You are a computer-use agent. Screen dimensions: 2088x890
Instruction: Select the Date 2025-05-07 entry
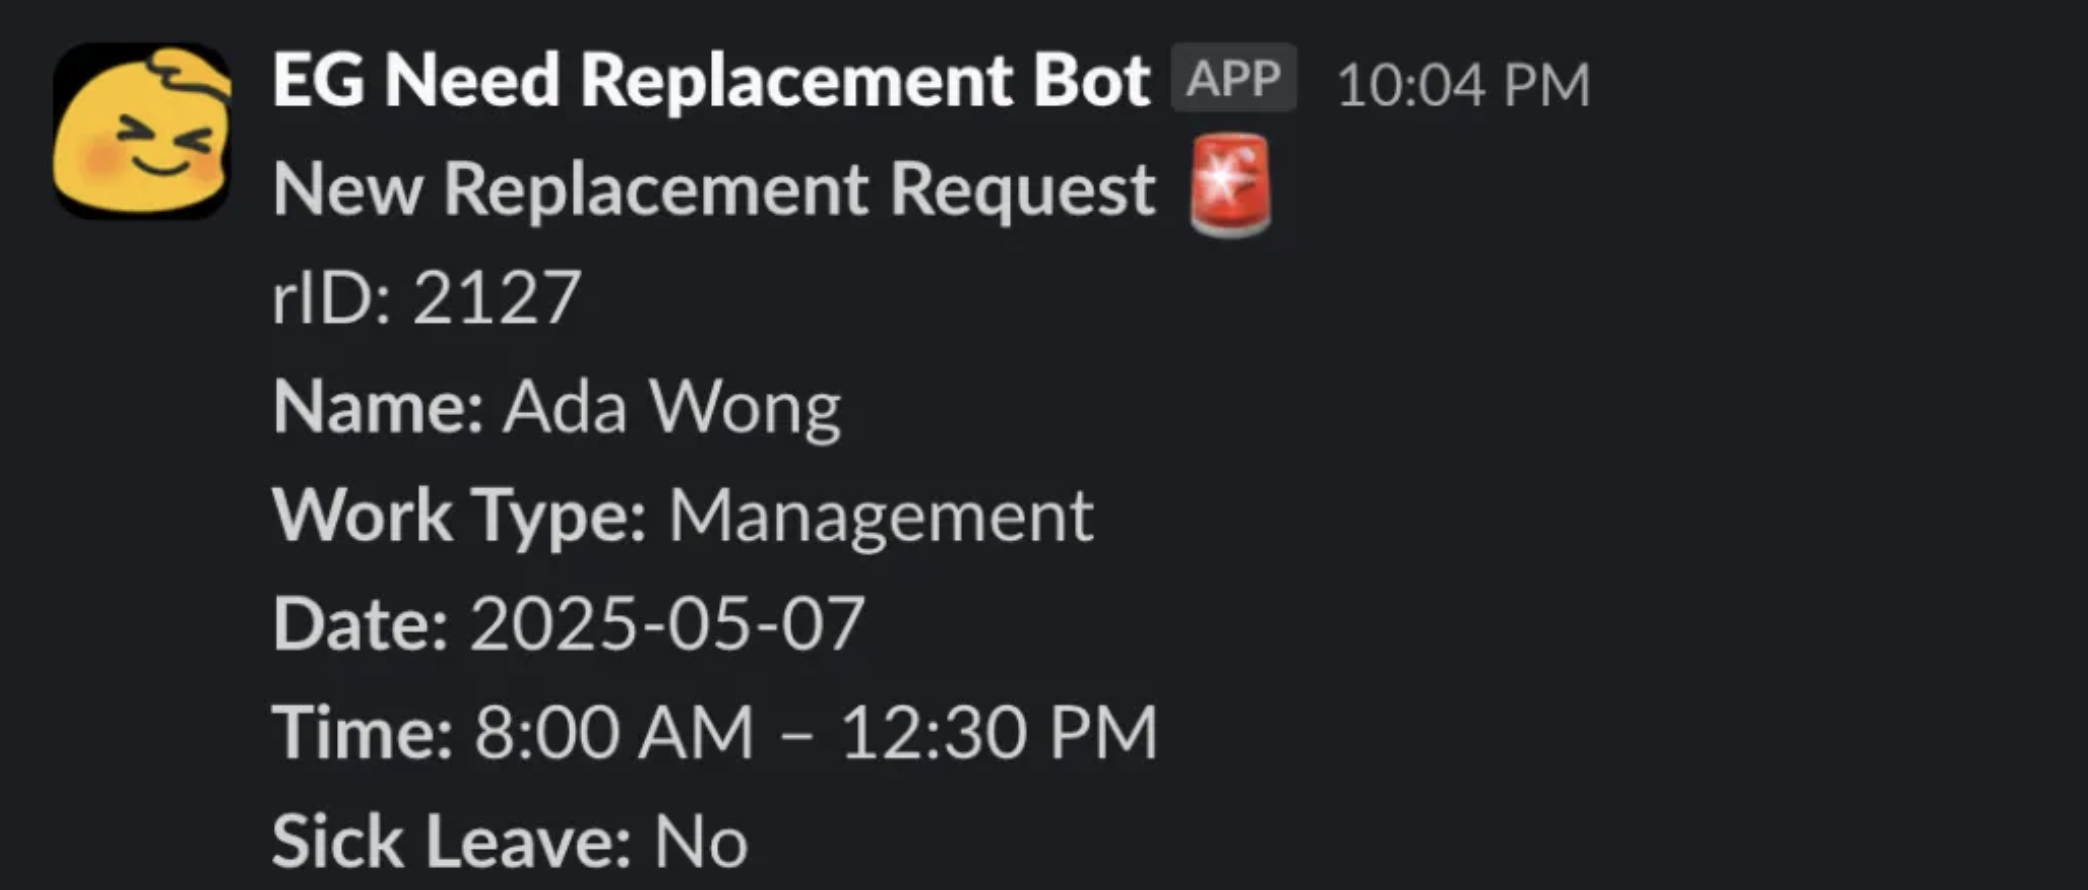coord(570,624)
